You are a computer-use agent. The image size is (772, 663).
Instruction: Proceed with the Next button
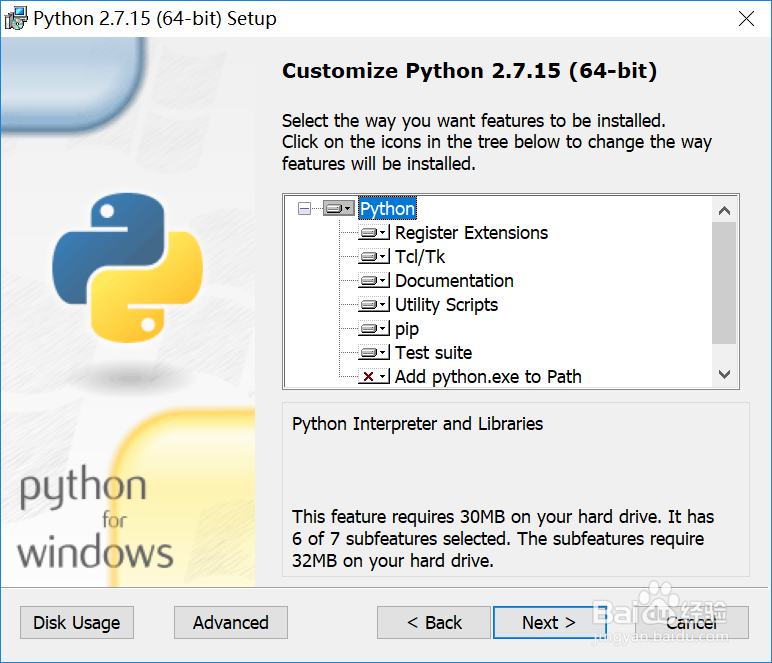click(549, 622)
